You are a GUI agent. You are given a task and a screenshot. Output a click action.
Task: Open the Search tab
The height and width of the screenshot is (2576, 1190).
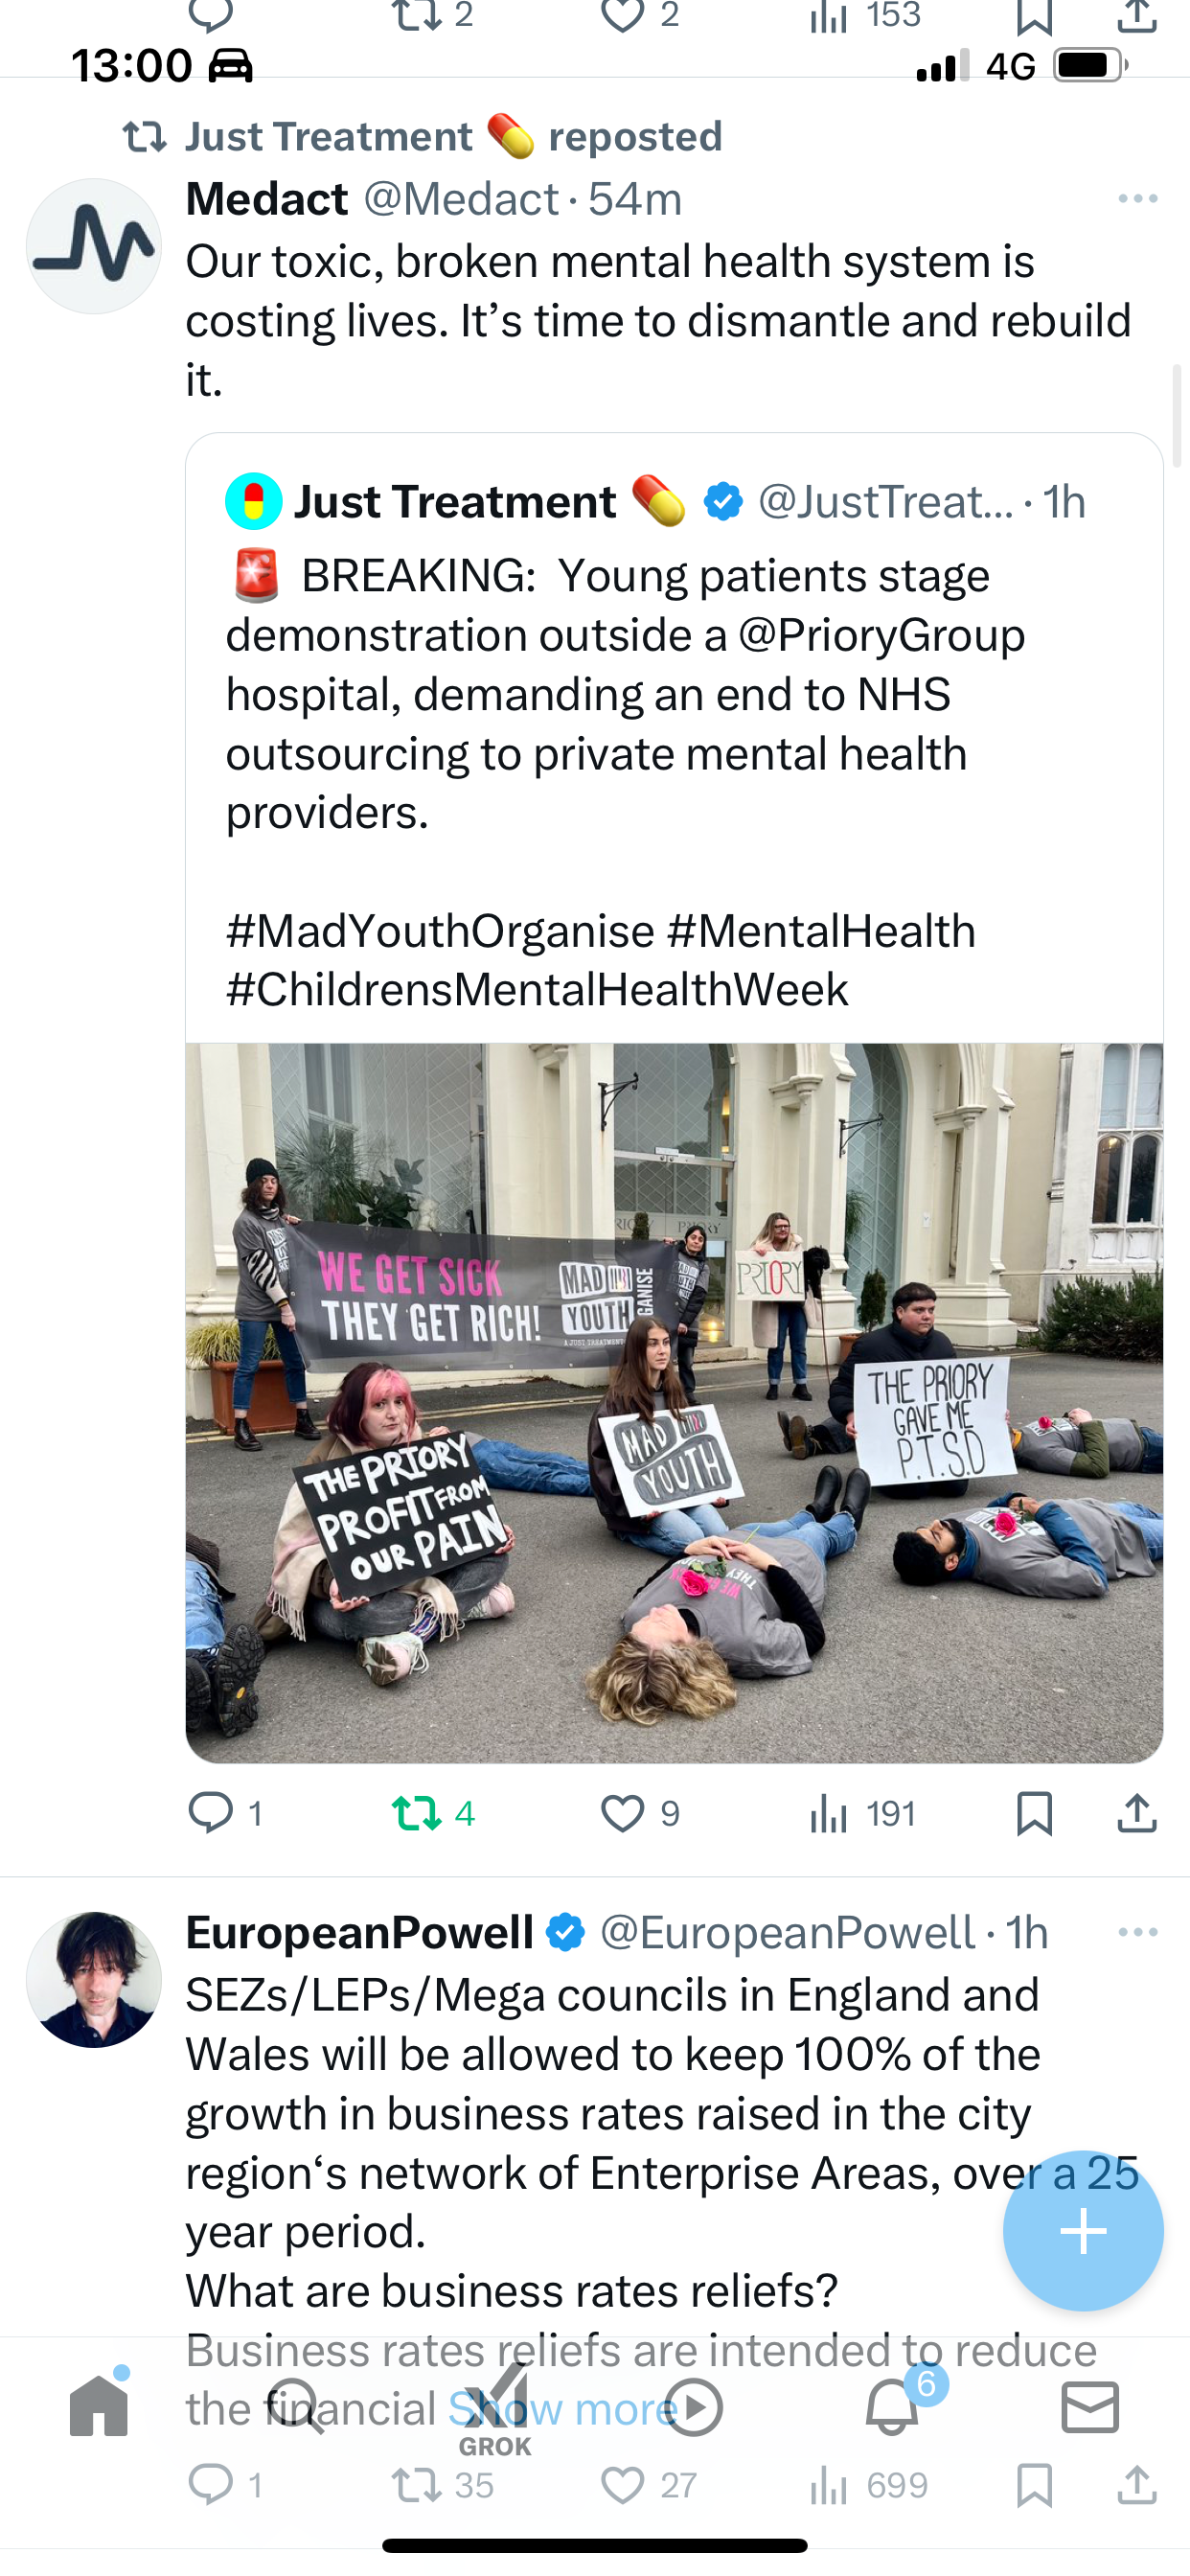click(x=296, y=2407)
